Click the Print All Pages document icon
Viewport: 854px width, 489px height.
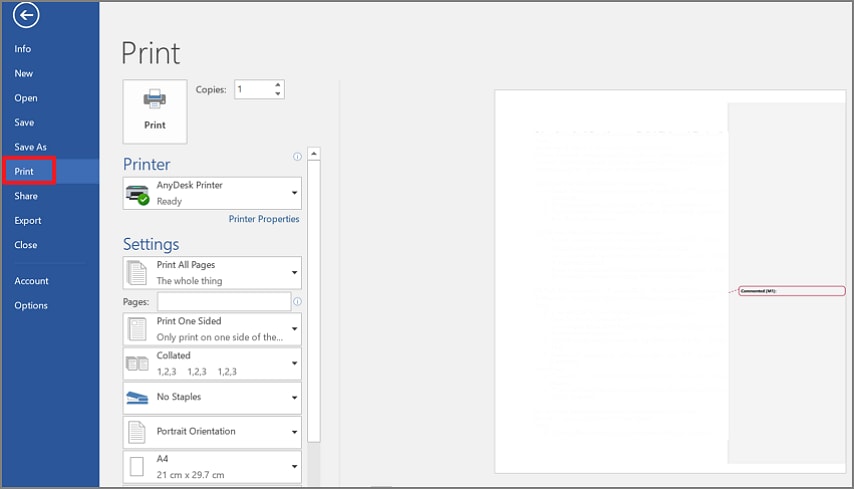[137, 273]
